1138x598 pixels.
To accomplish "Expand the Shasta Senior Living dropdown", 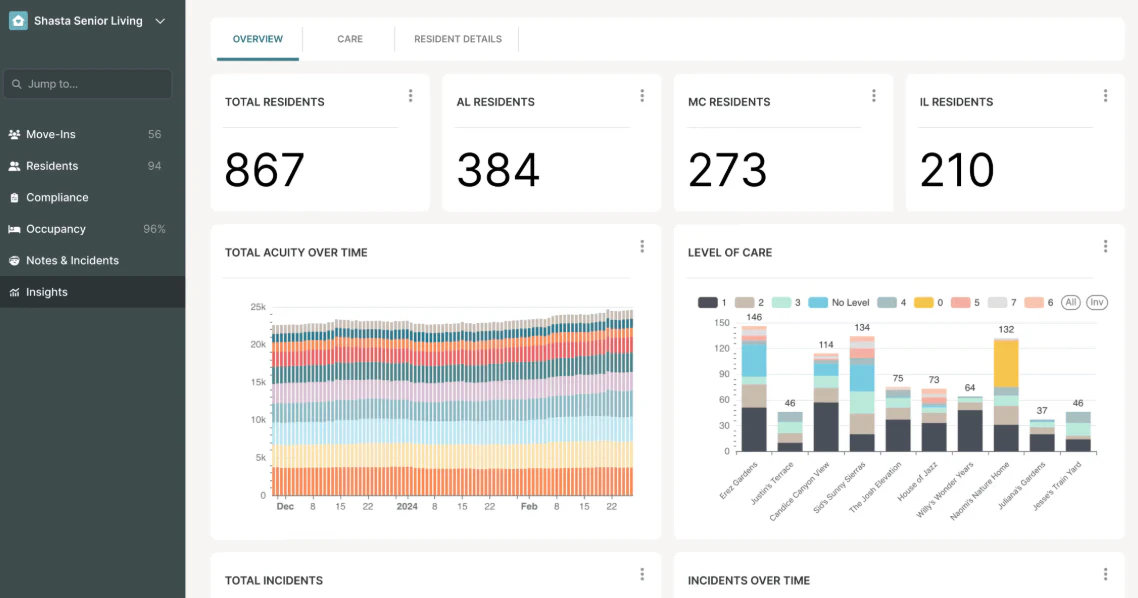I will [x=159, y=19].
